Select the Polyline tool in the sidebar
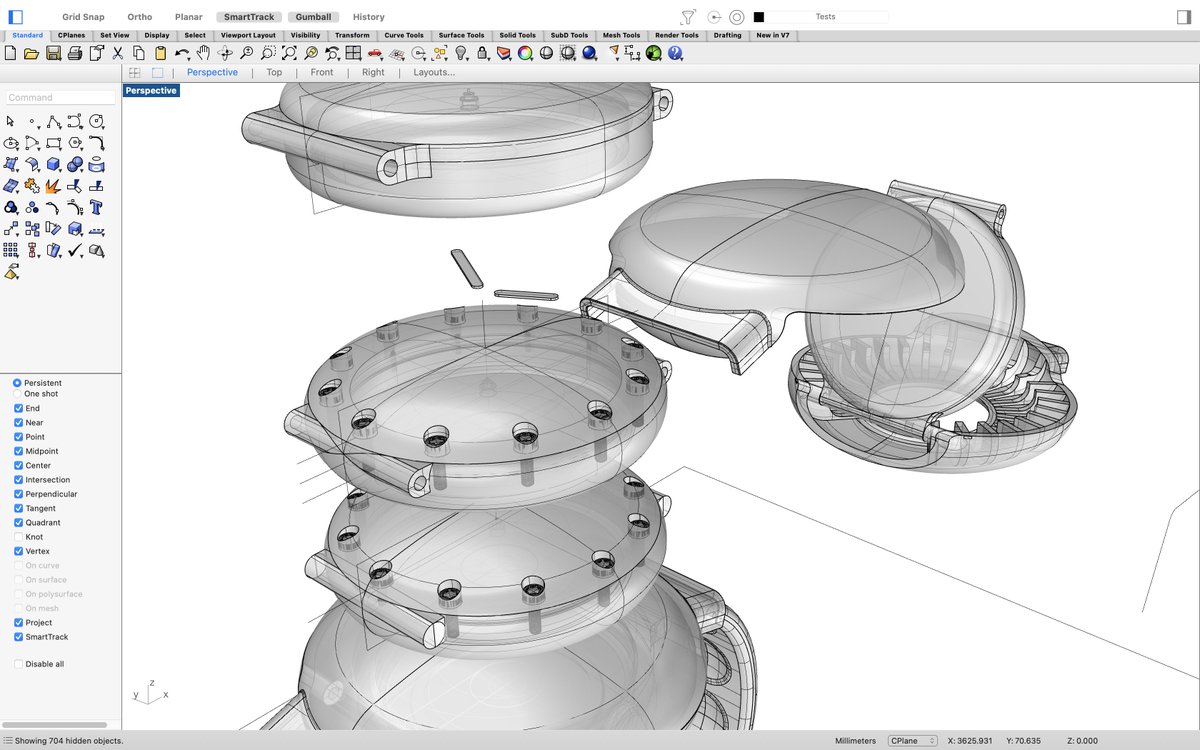 pos(53,121)
